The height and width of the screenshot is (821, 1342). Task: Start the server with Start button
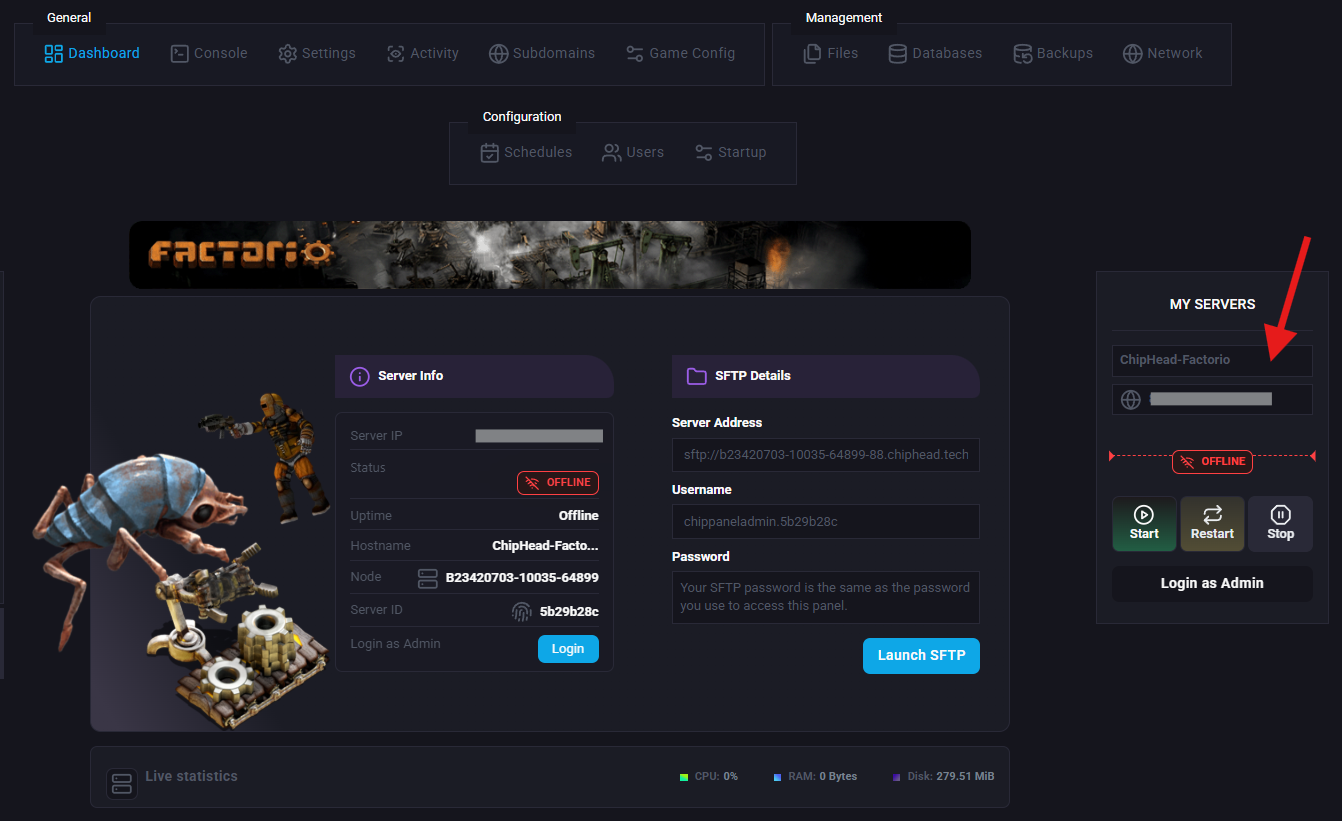pos(1144,524)
